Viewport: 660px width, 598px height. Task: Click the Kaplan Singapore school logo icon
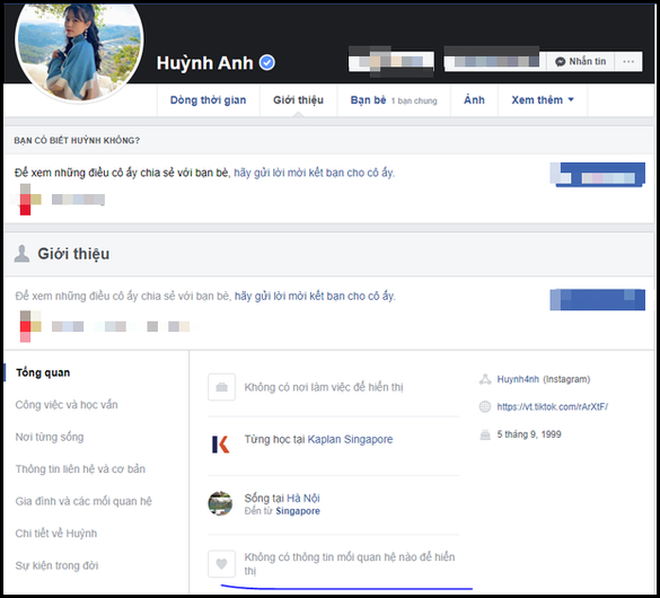tap(220, 444)
